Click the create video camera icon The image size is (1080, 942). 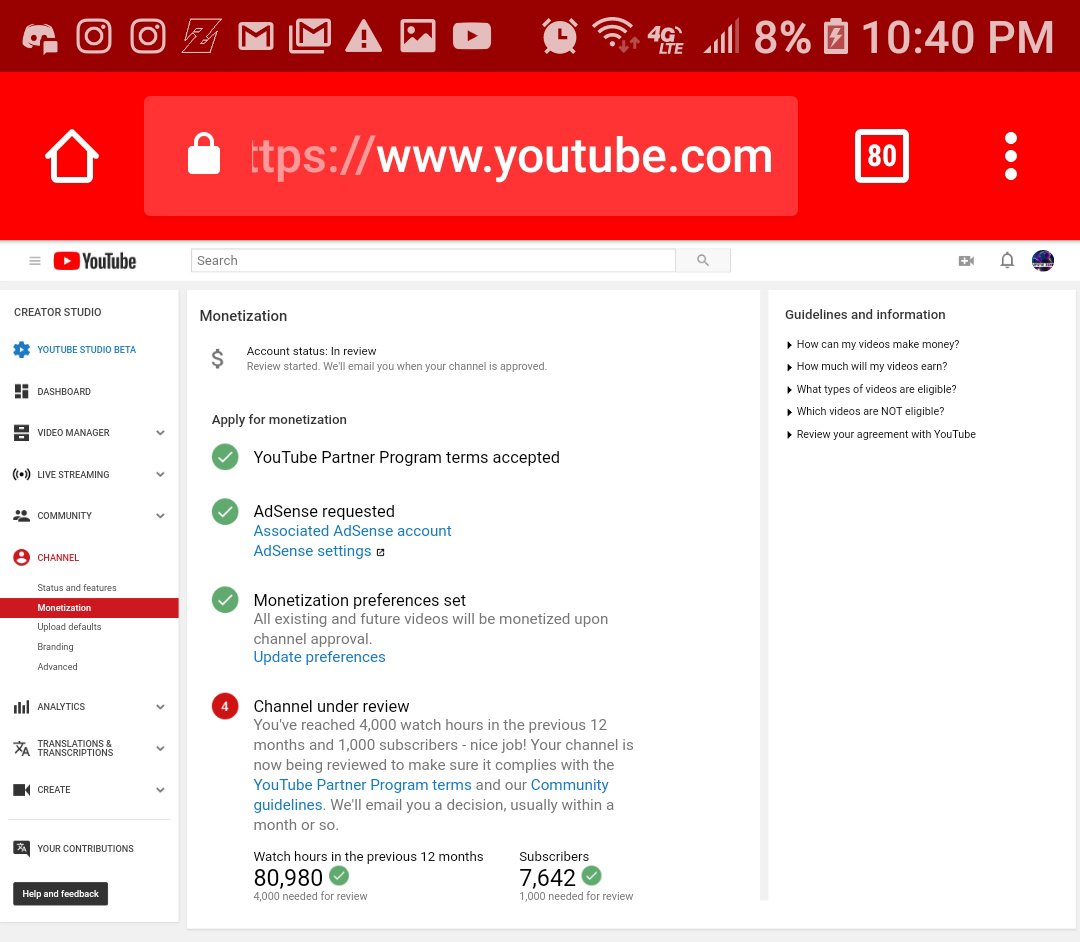(x=966, y=261)
